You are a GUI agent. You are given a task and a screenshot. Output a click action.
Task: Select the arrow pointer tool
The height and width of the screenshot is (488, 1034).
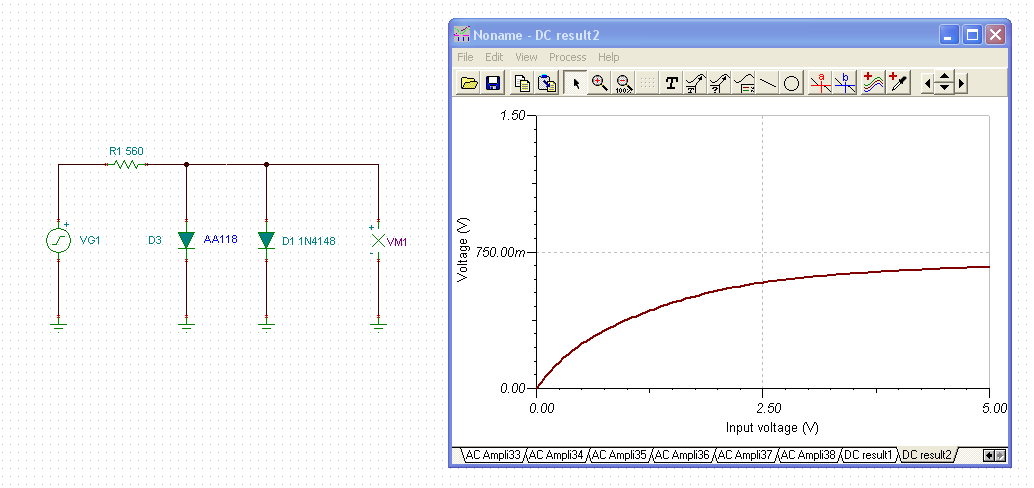pos(576,83)
